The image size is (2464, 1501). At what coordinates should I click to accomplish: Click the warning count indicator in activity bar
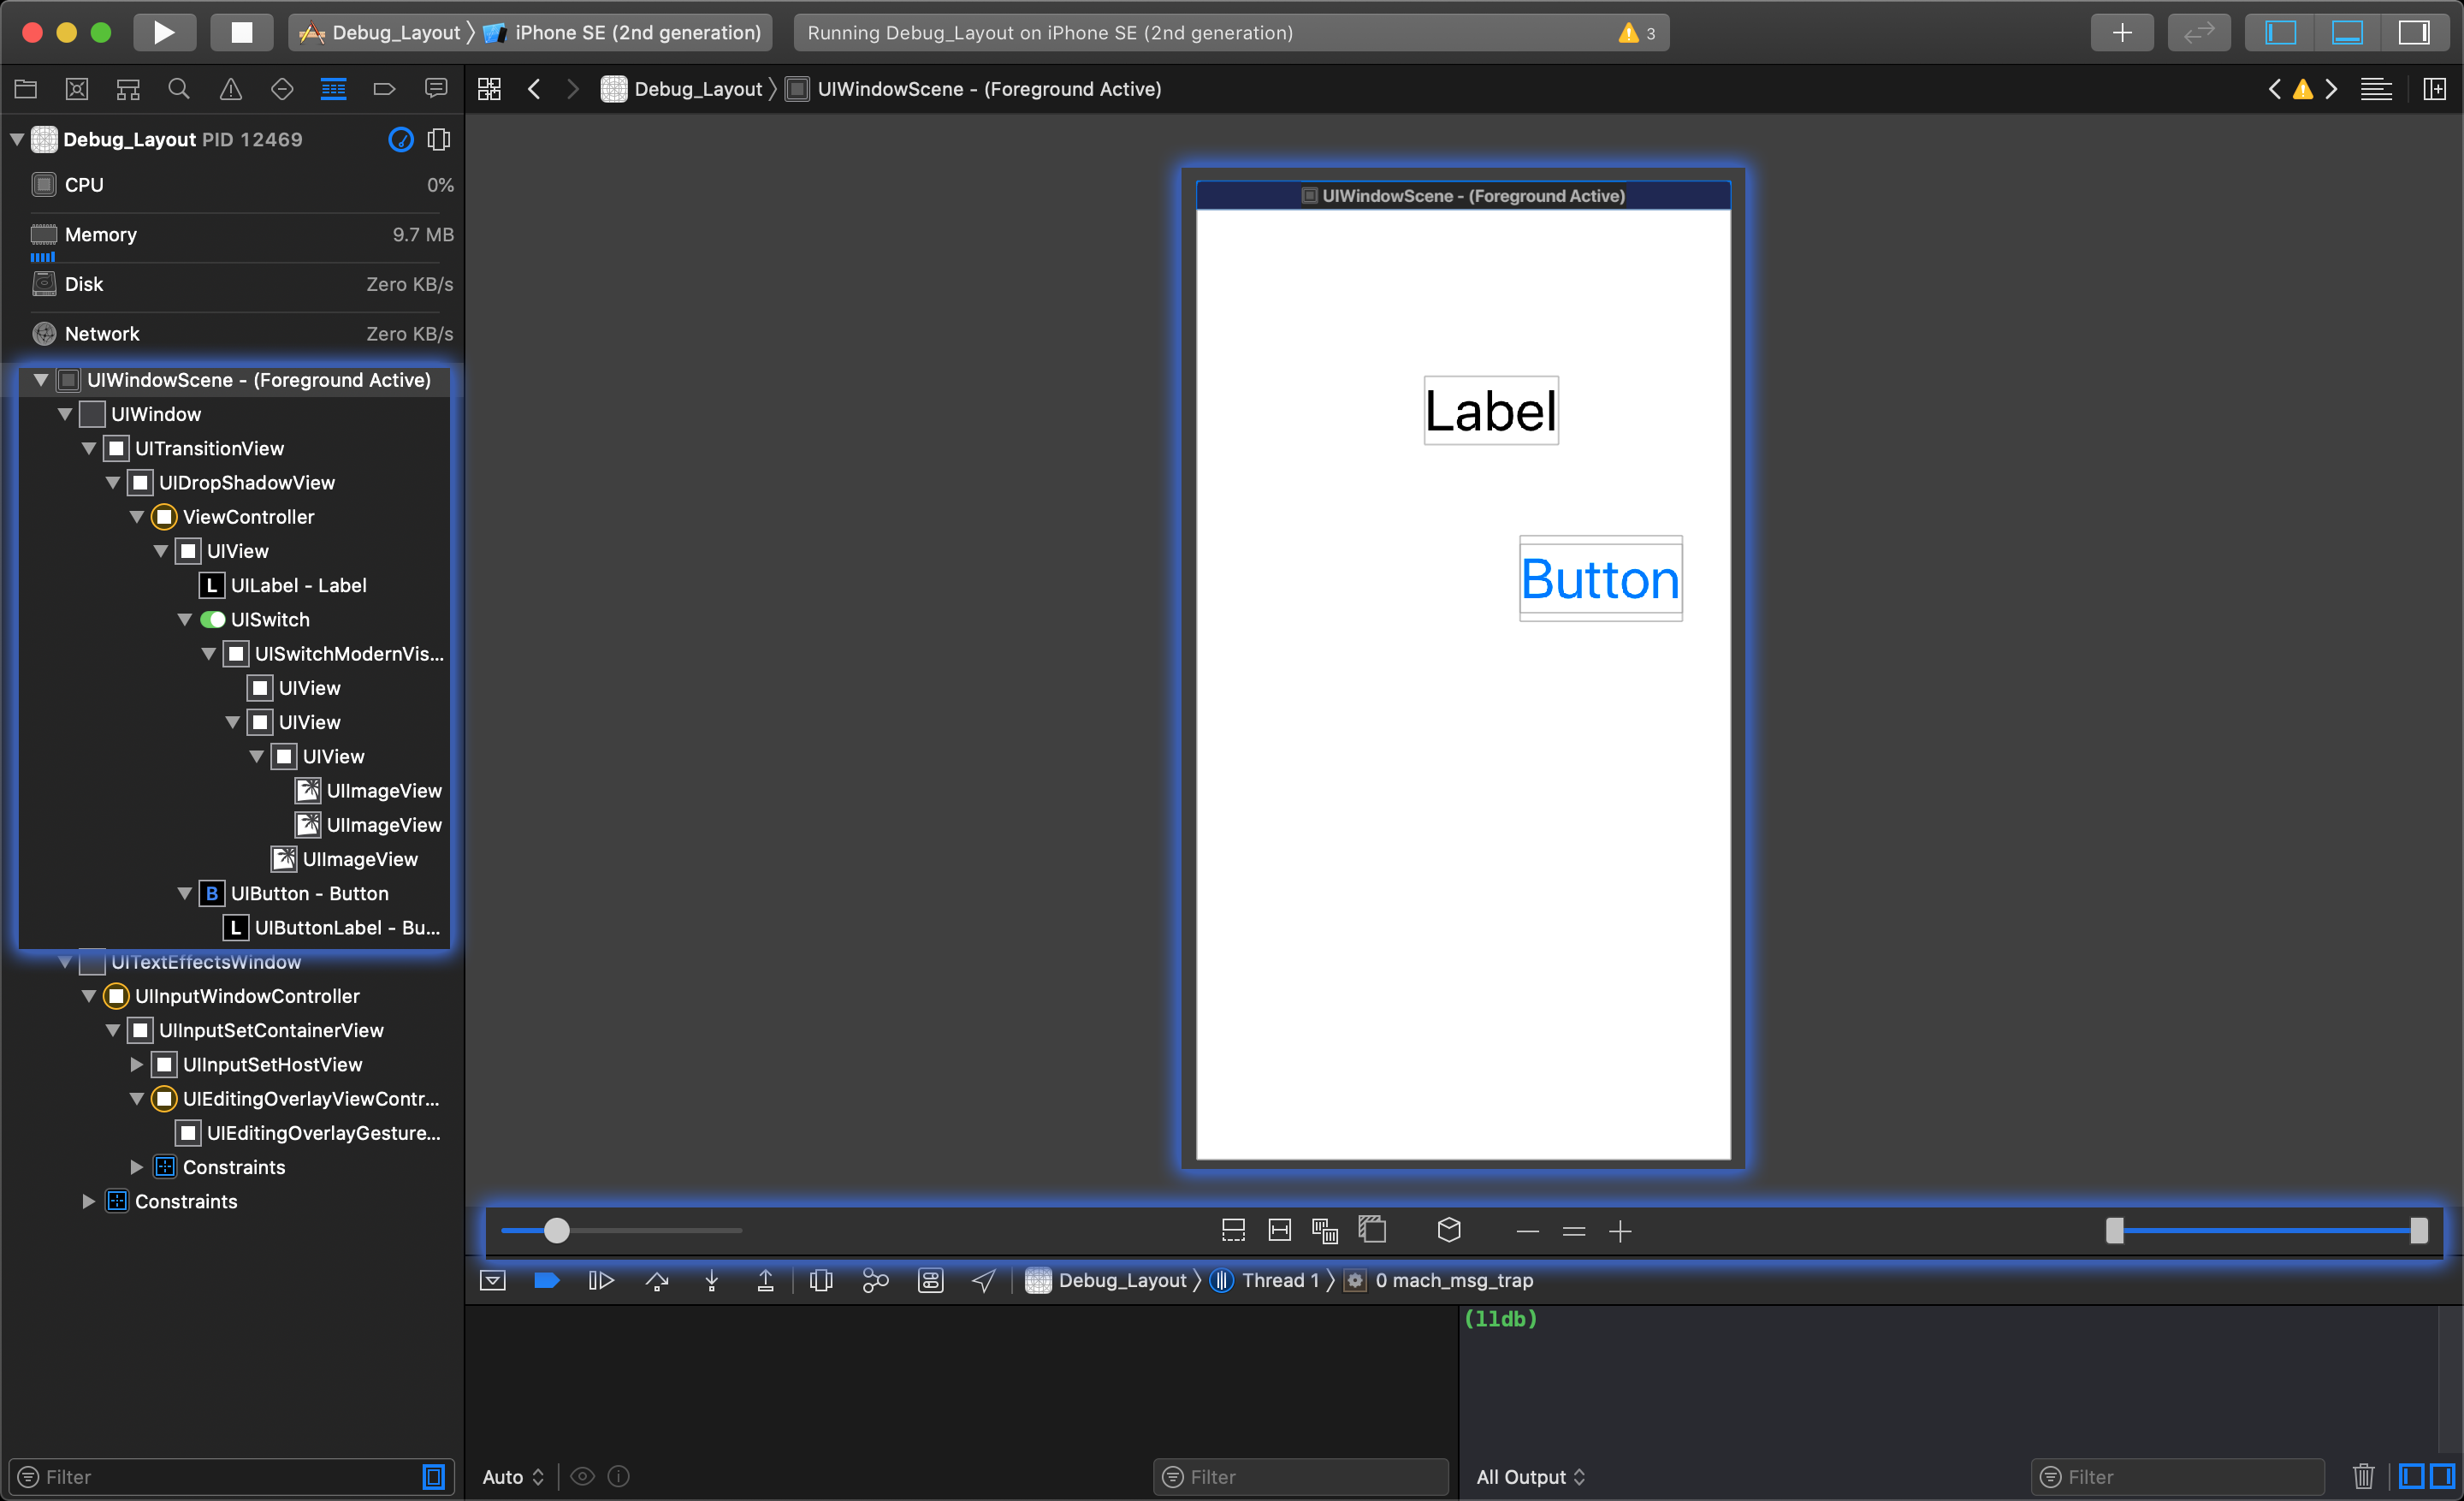pos(1636,32)
